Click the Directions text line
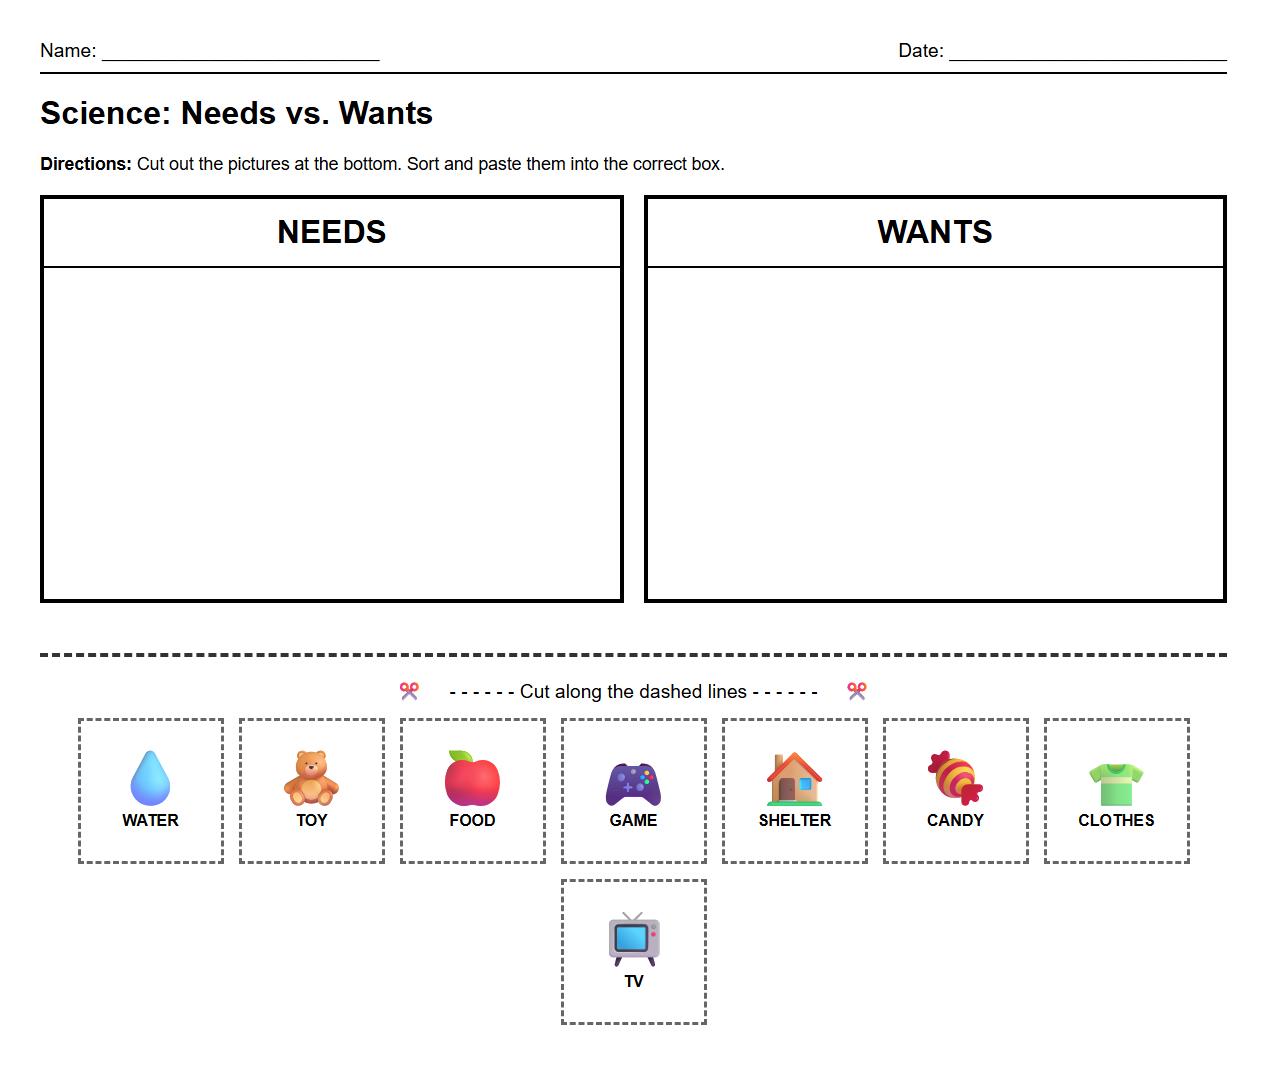 380,163
